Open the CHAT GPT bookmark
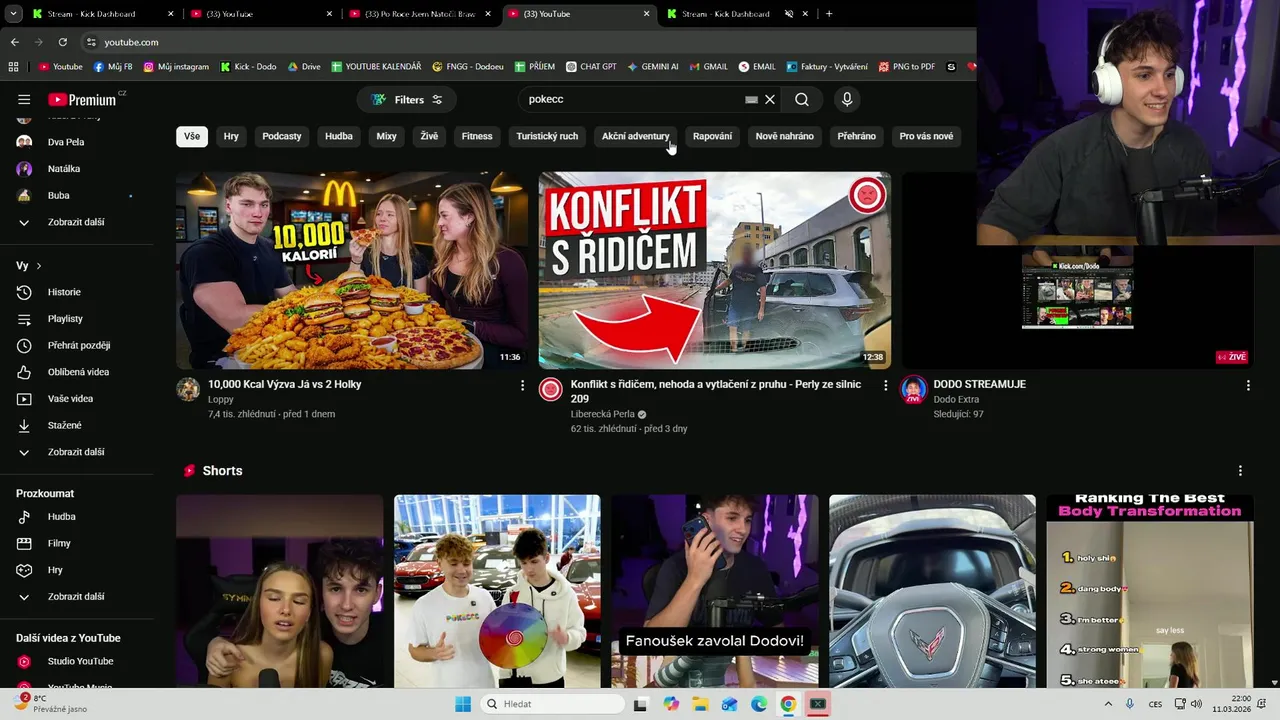The image size is (1280, 720). 591,67
